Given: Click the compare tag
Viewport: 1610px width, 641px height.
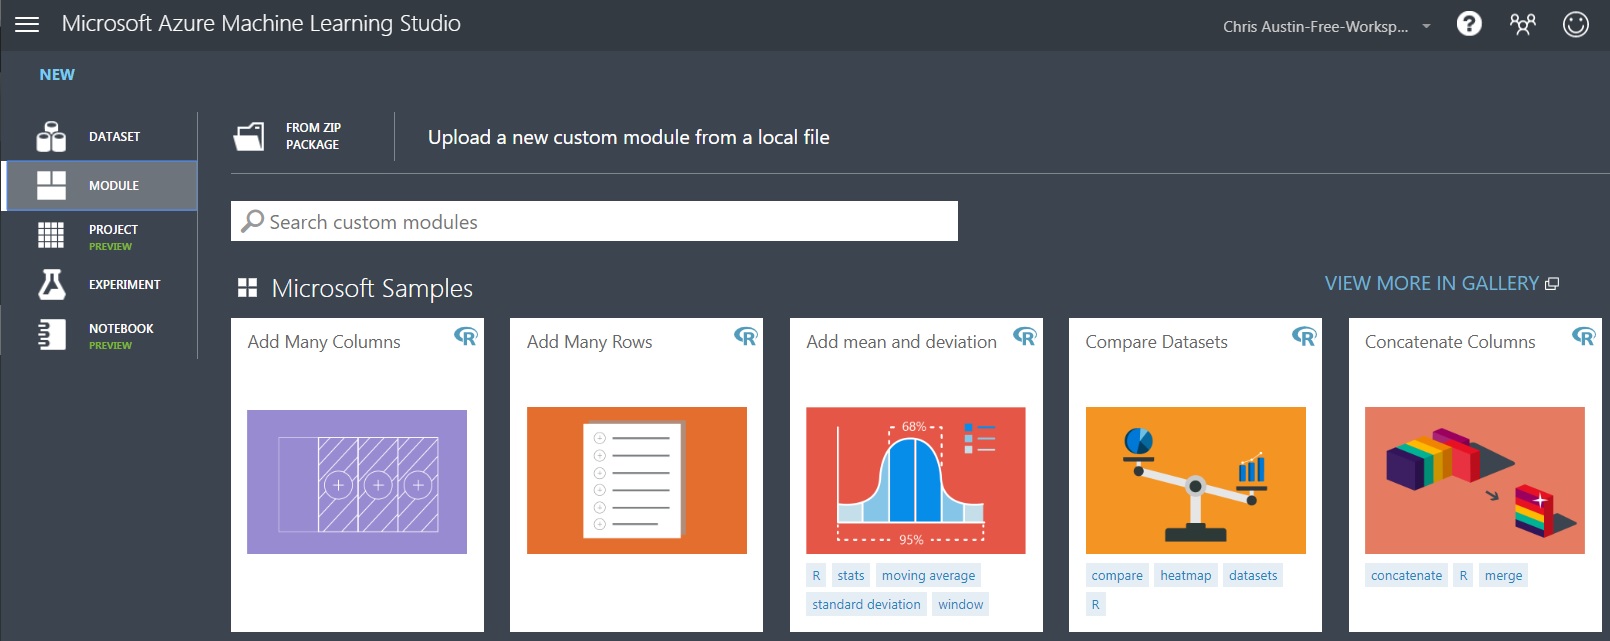Looking at the screenshot, I should tap(1117, 576).
